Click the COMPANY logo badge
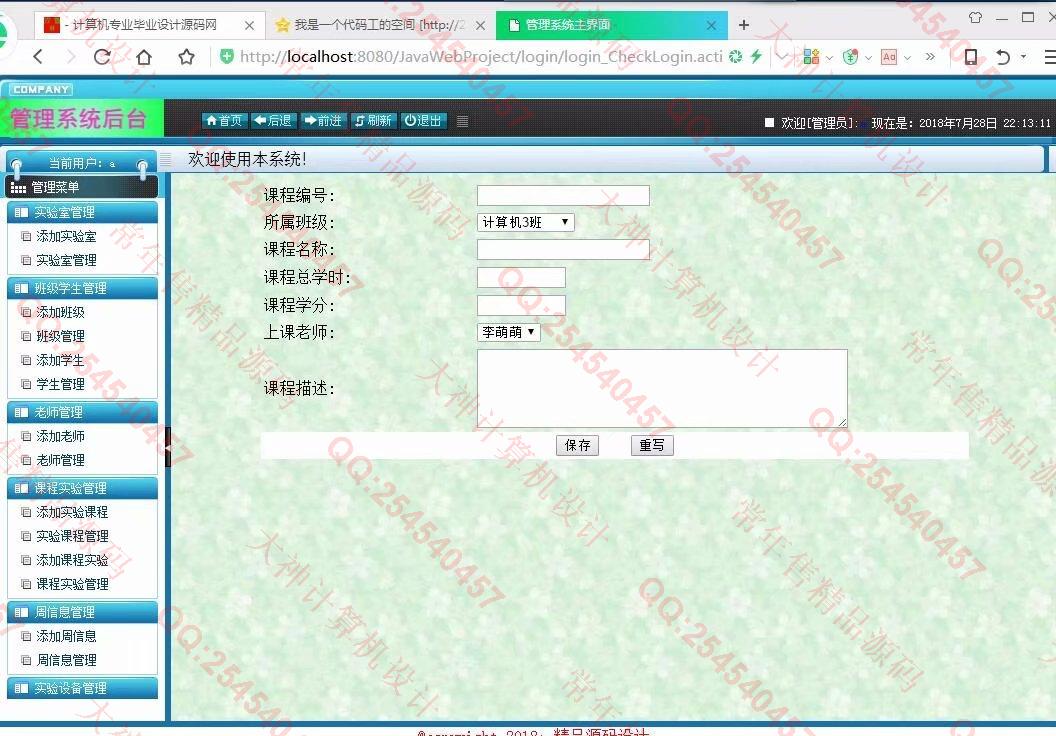1056x736 pixels. (x=40, y=90)
